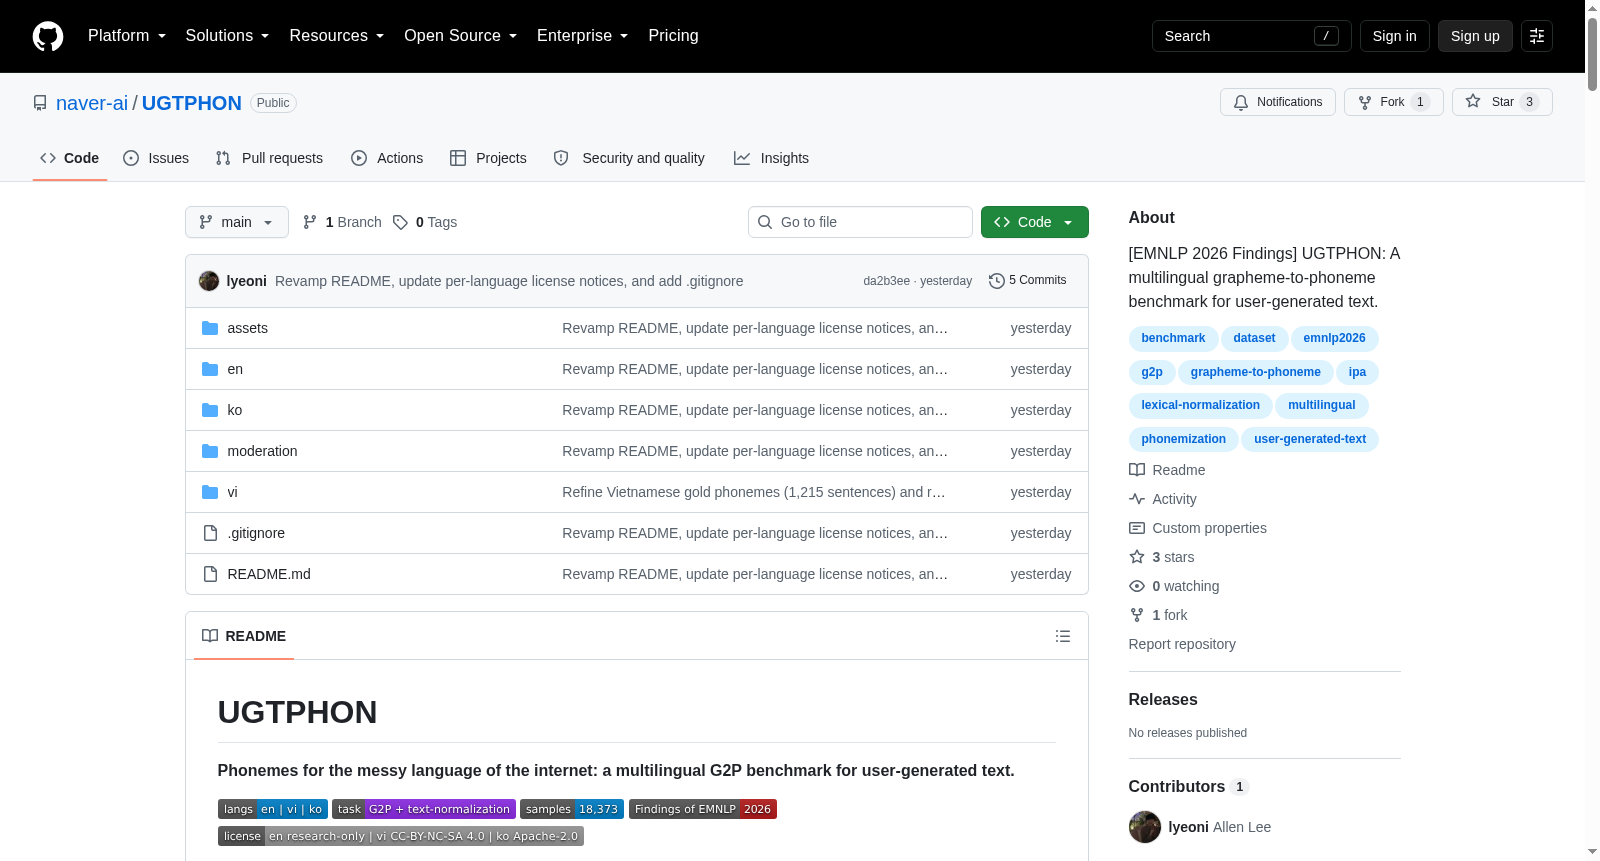This screenshot has width=1600, height=861.
Task: Select the README tab header
Action: point(244,636)
